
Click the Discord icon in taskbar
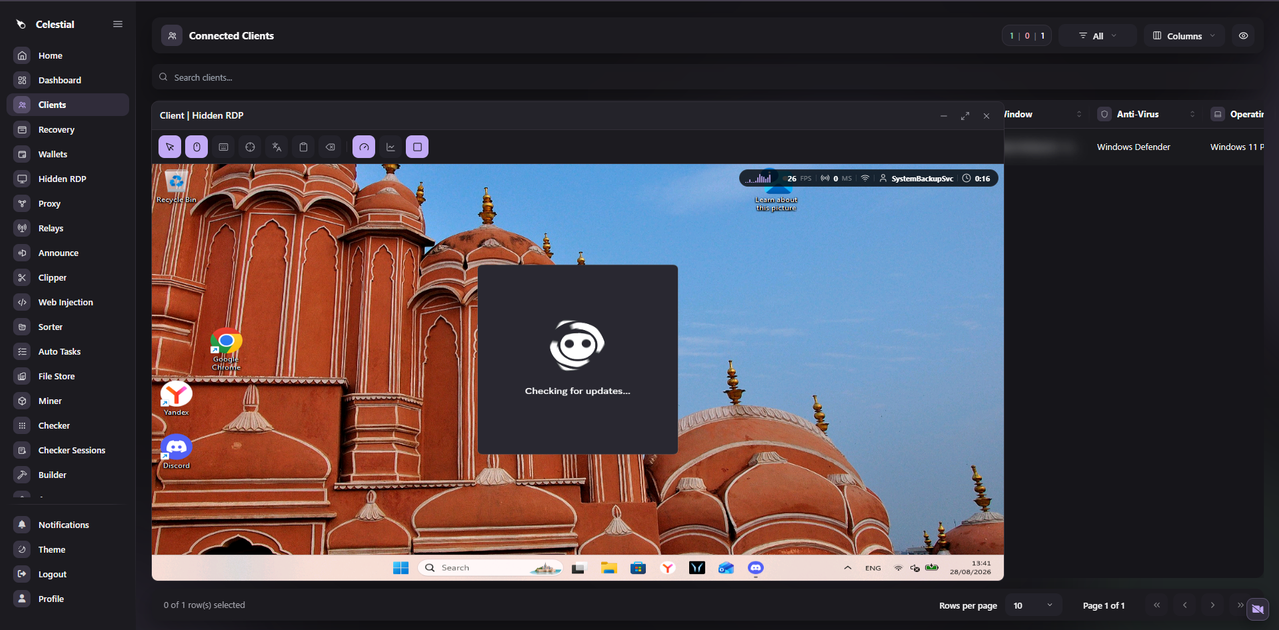pyautogui.click(x=756, y=568)
